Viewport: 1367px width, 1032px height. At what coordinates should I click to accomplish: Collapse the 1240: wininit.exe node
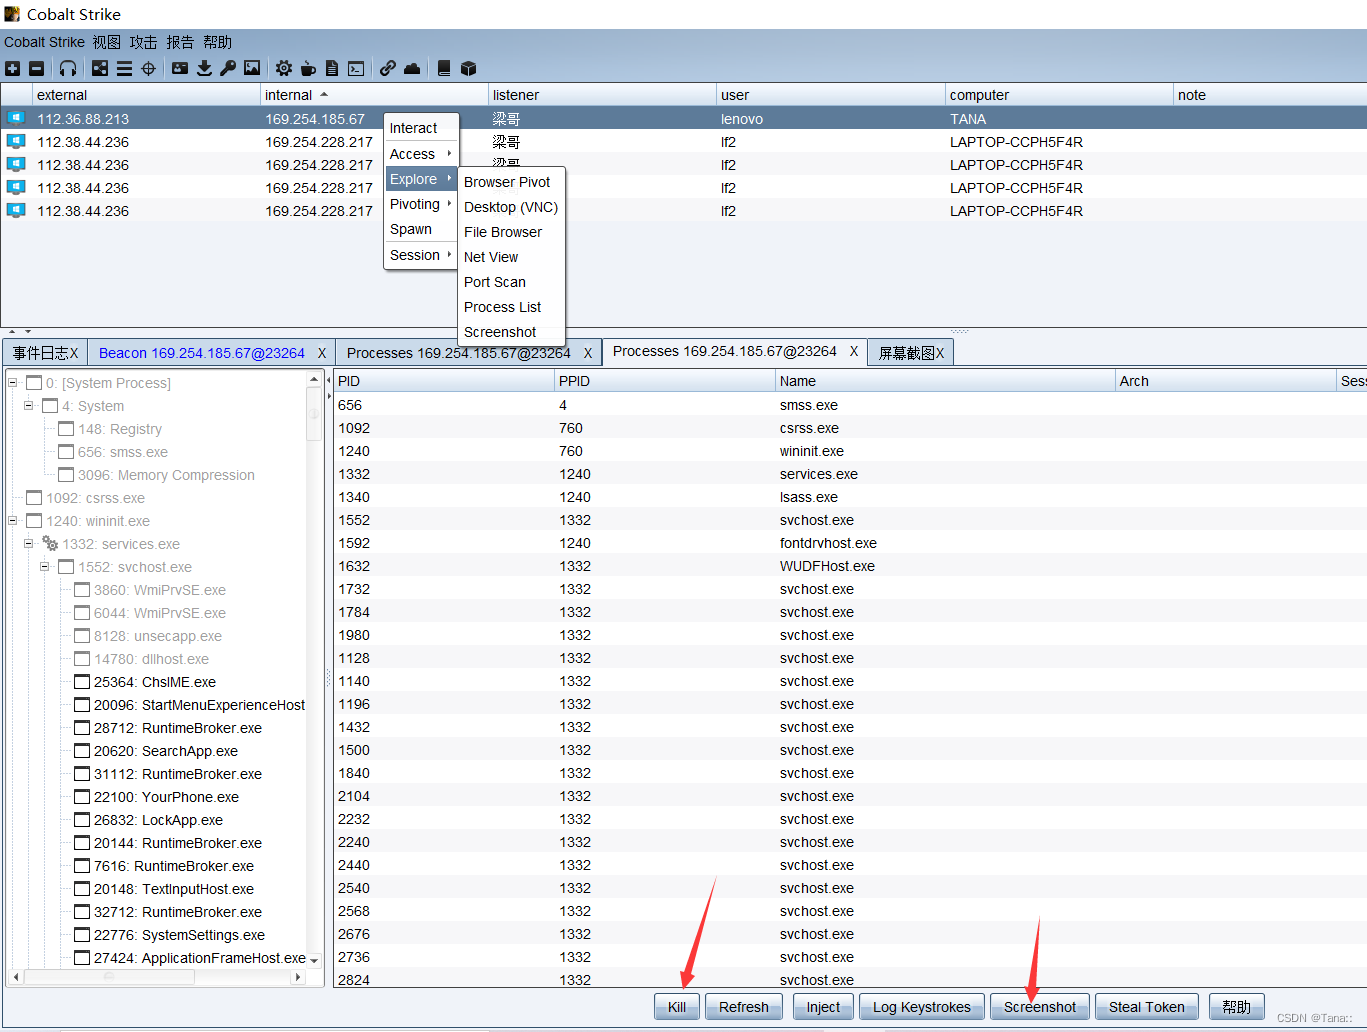pos(13,520)
